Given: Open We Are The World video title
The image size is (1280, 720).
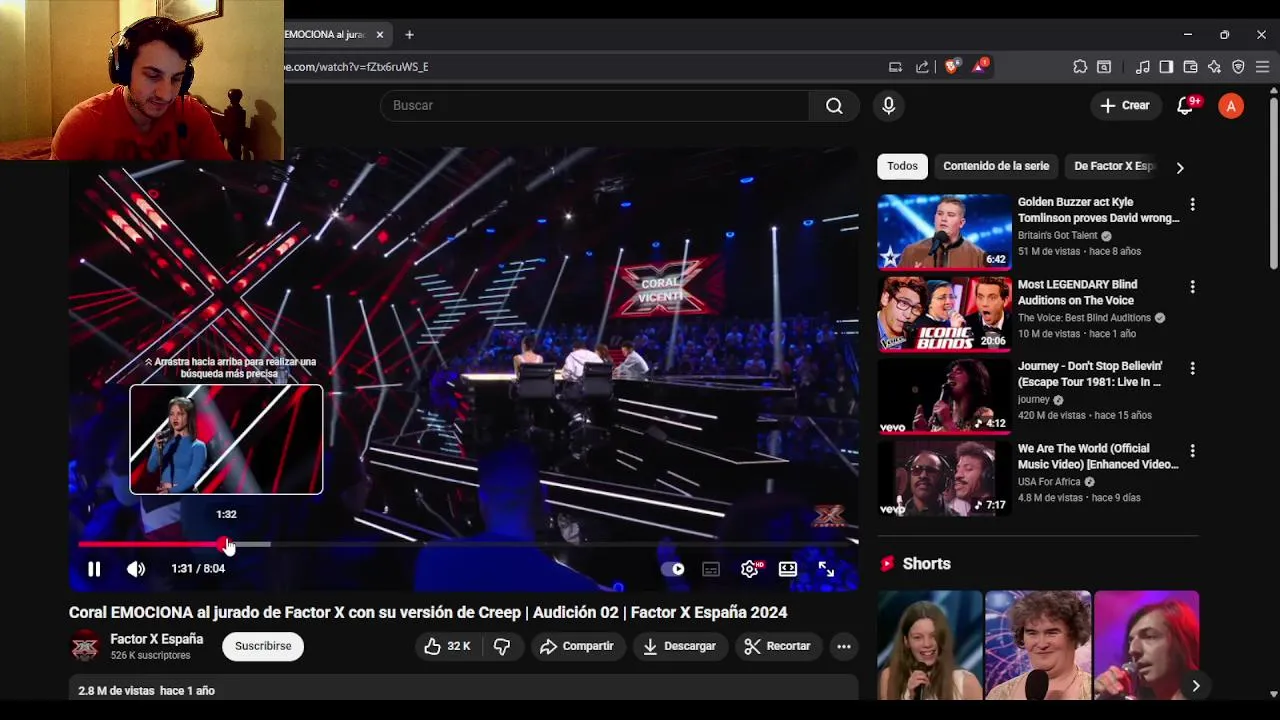Looking at the screenshot, I should tap(1098, 456).
